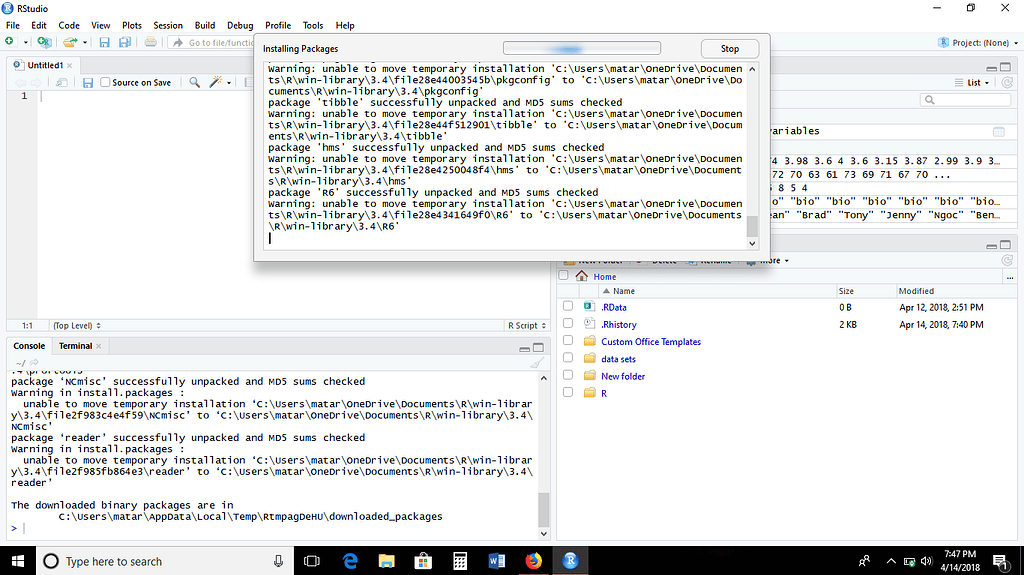1024x575 pixels.
Task: Open the Tools menu
Action: tap(313, 25)
